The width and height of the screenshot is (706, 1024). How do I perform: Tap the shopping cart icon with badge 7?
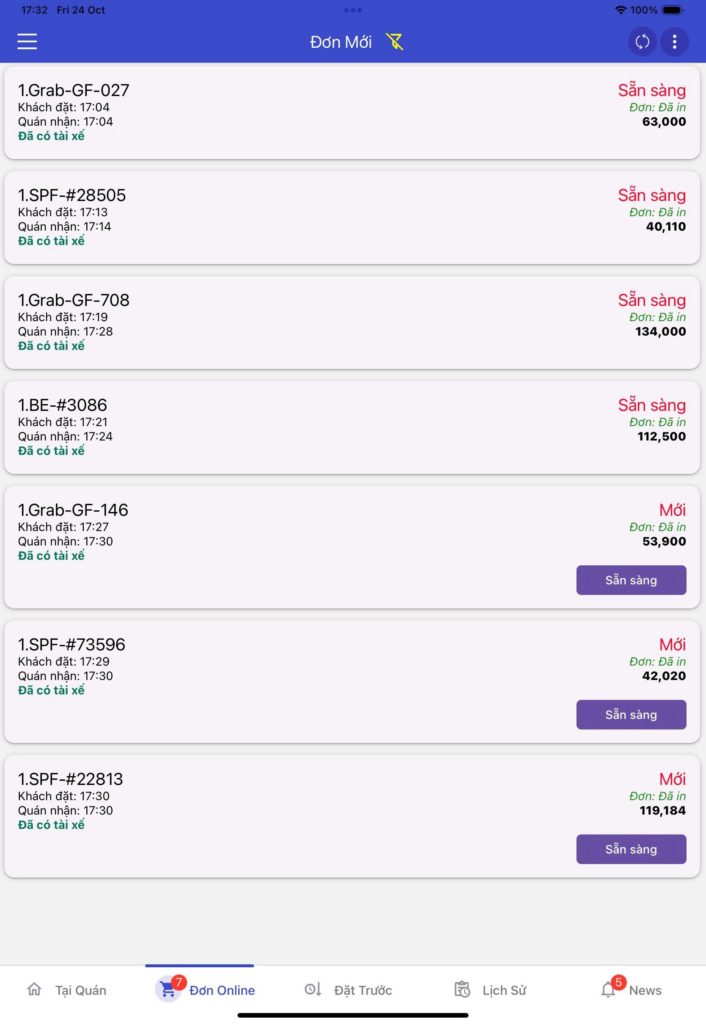pos(168,989)
